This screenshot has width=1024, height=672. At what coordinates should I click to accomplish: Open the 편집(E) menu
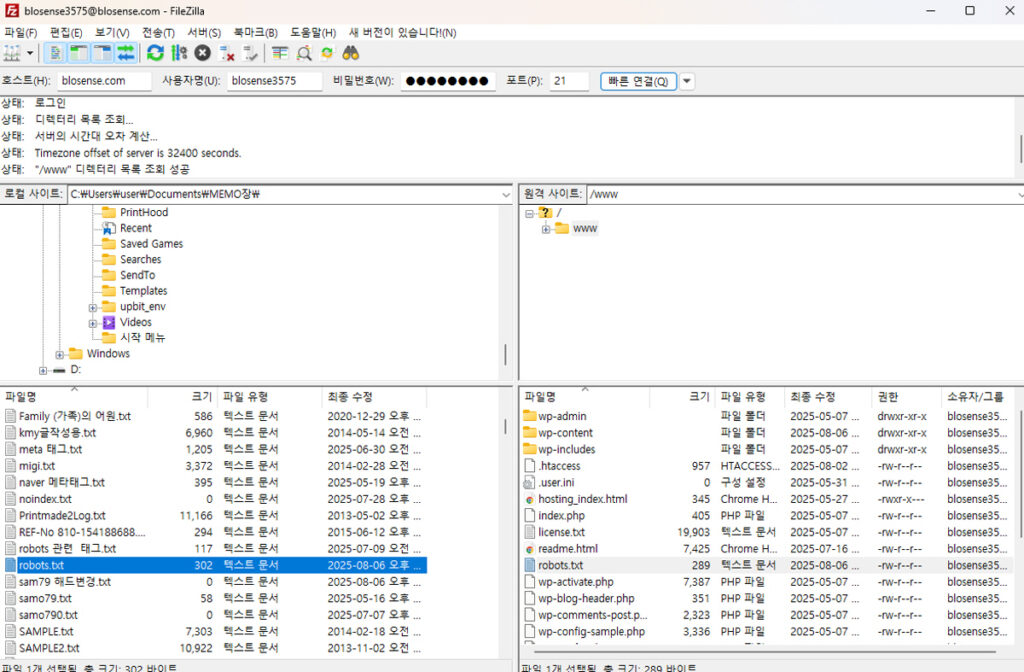click(66, 33)
